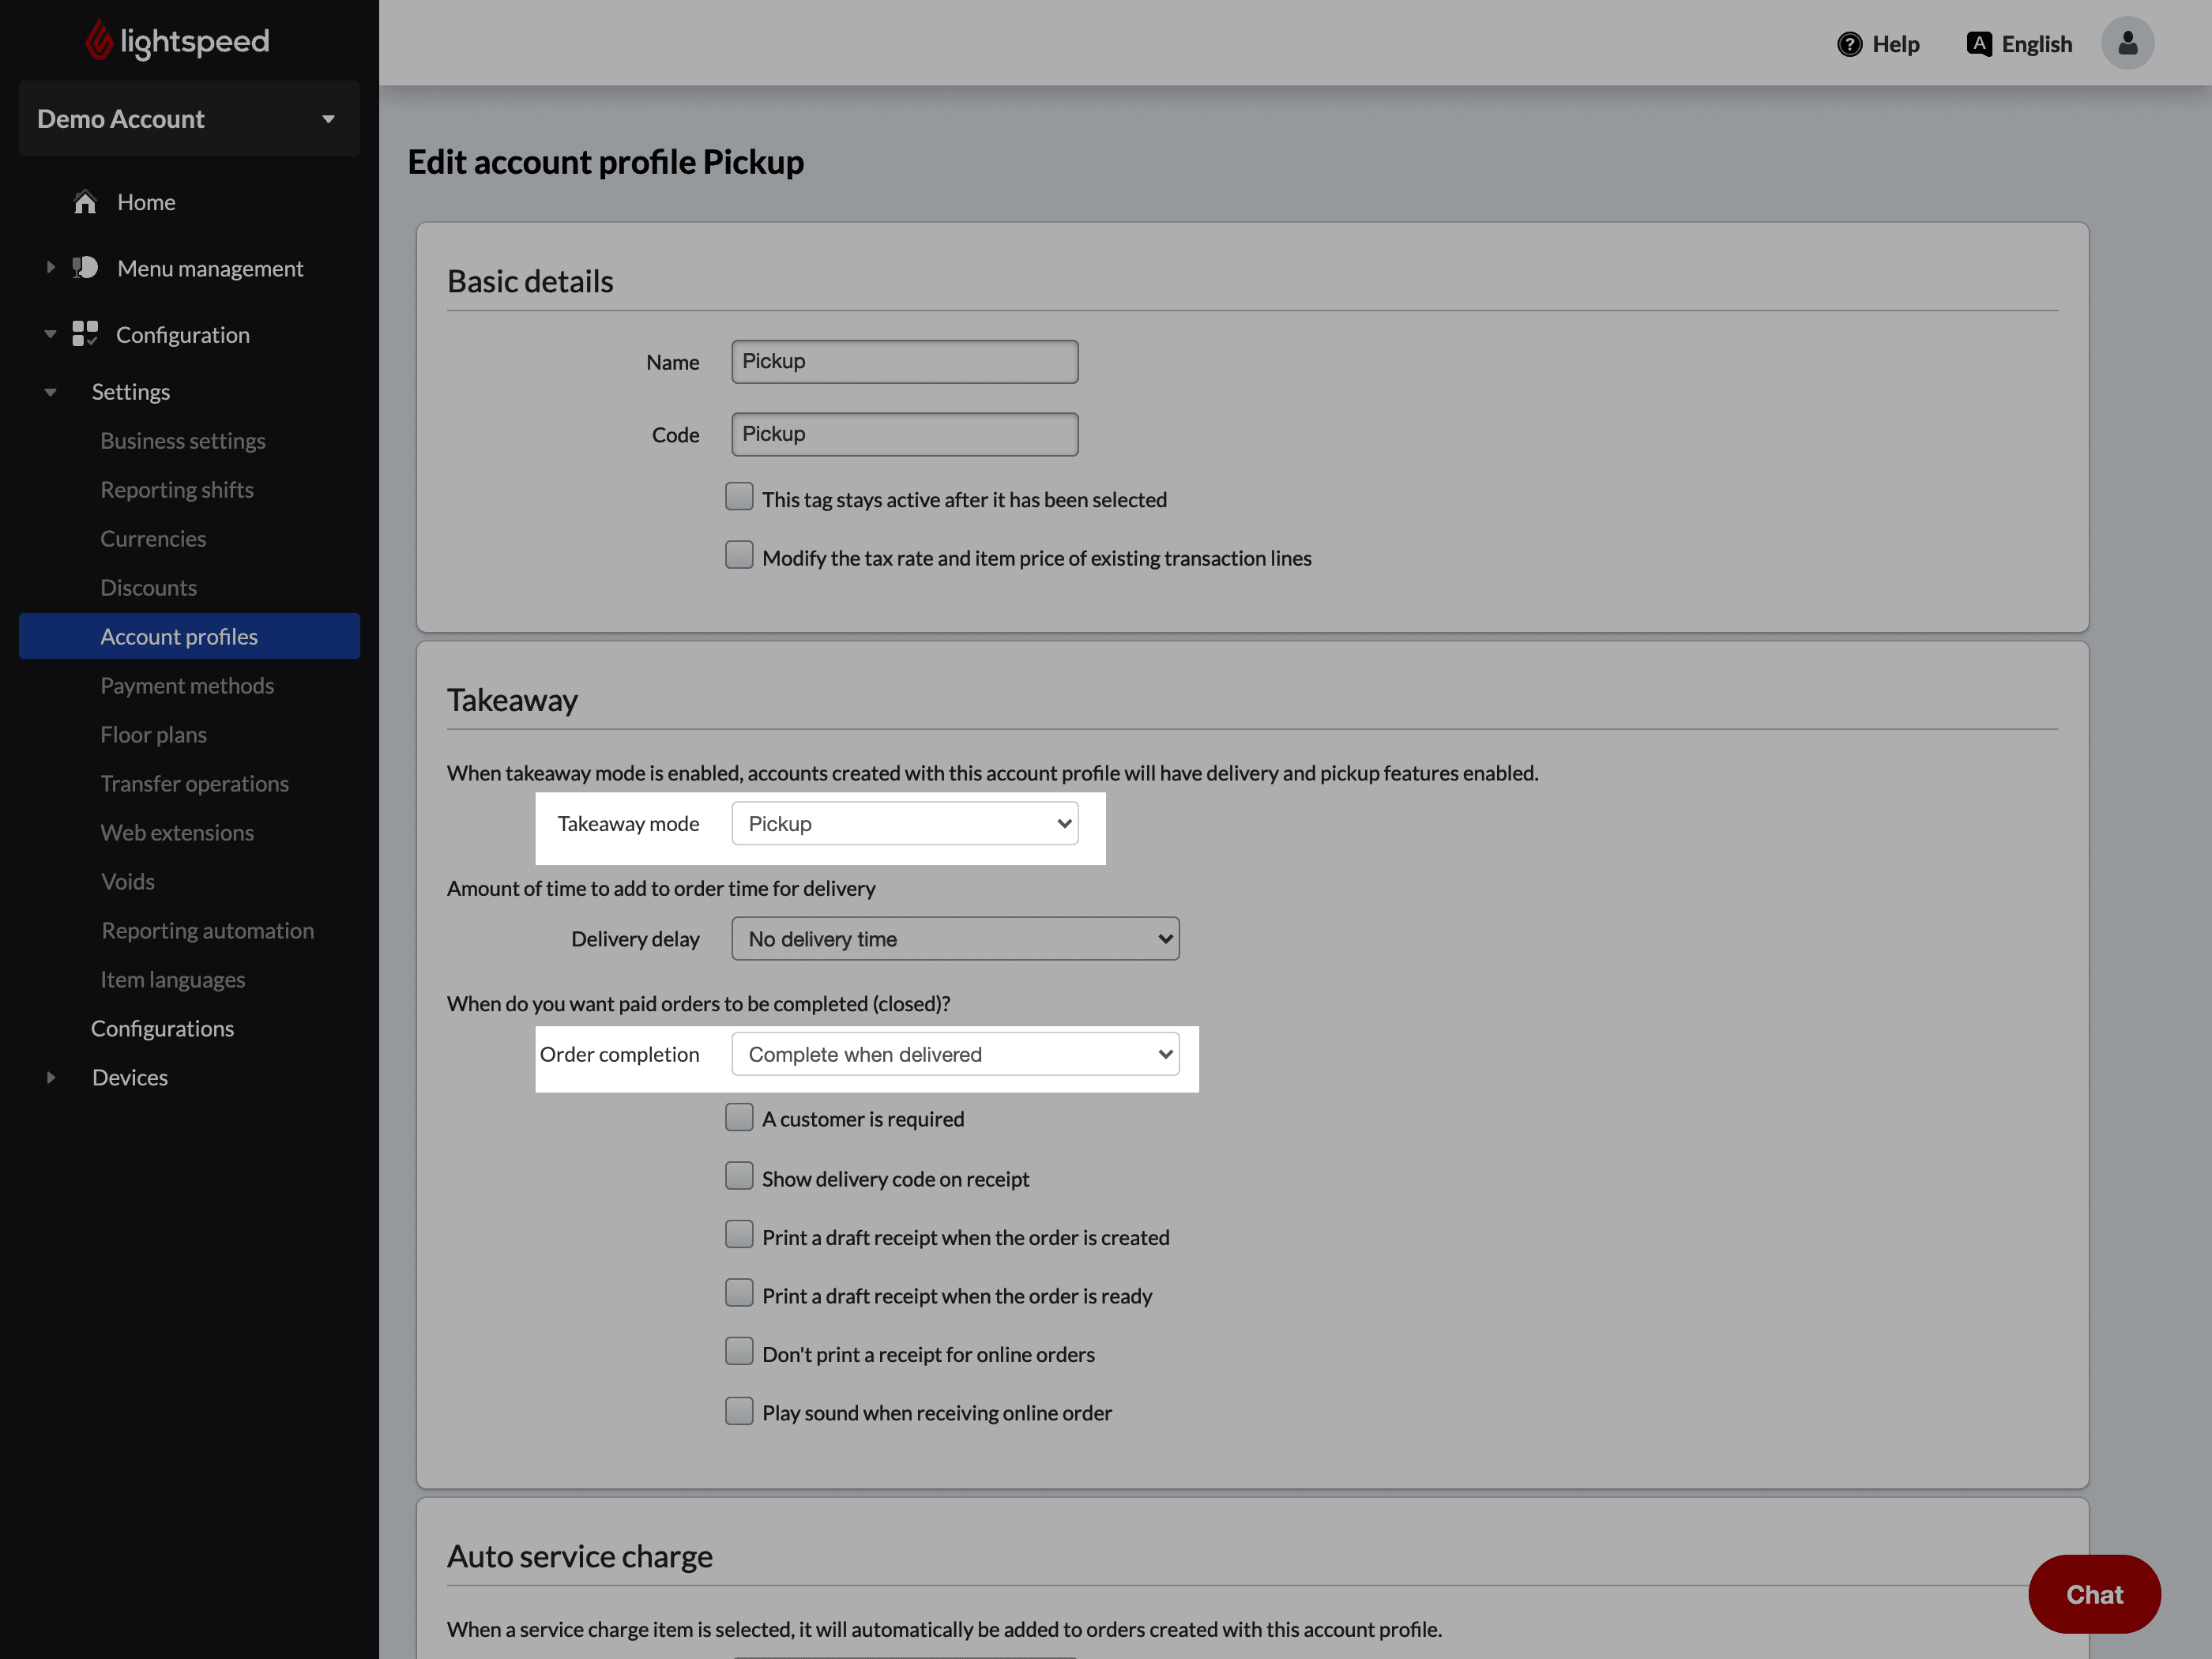Open Voids settings
Image resolution: width=2212 pixels, height=1659 pixels.
pos(128,882)
